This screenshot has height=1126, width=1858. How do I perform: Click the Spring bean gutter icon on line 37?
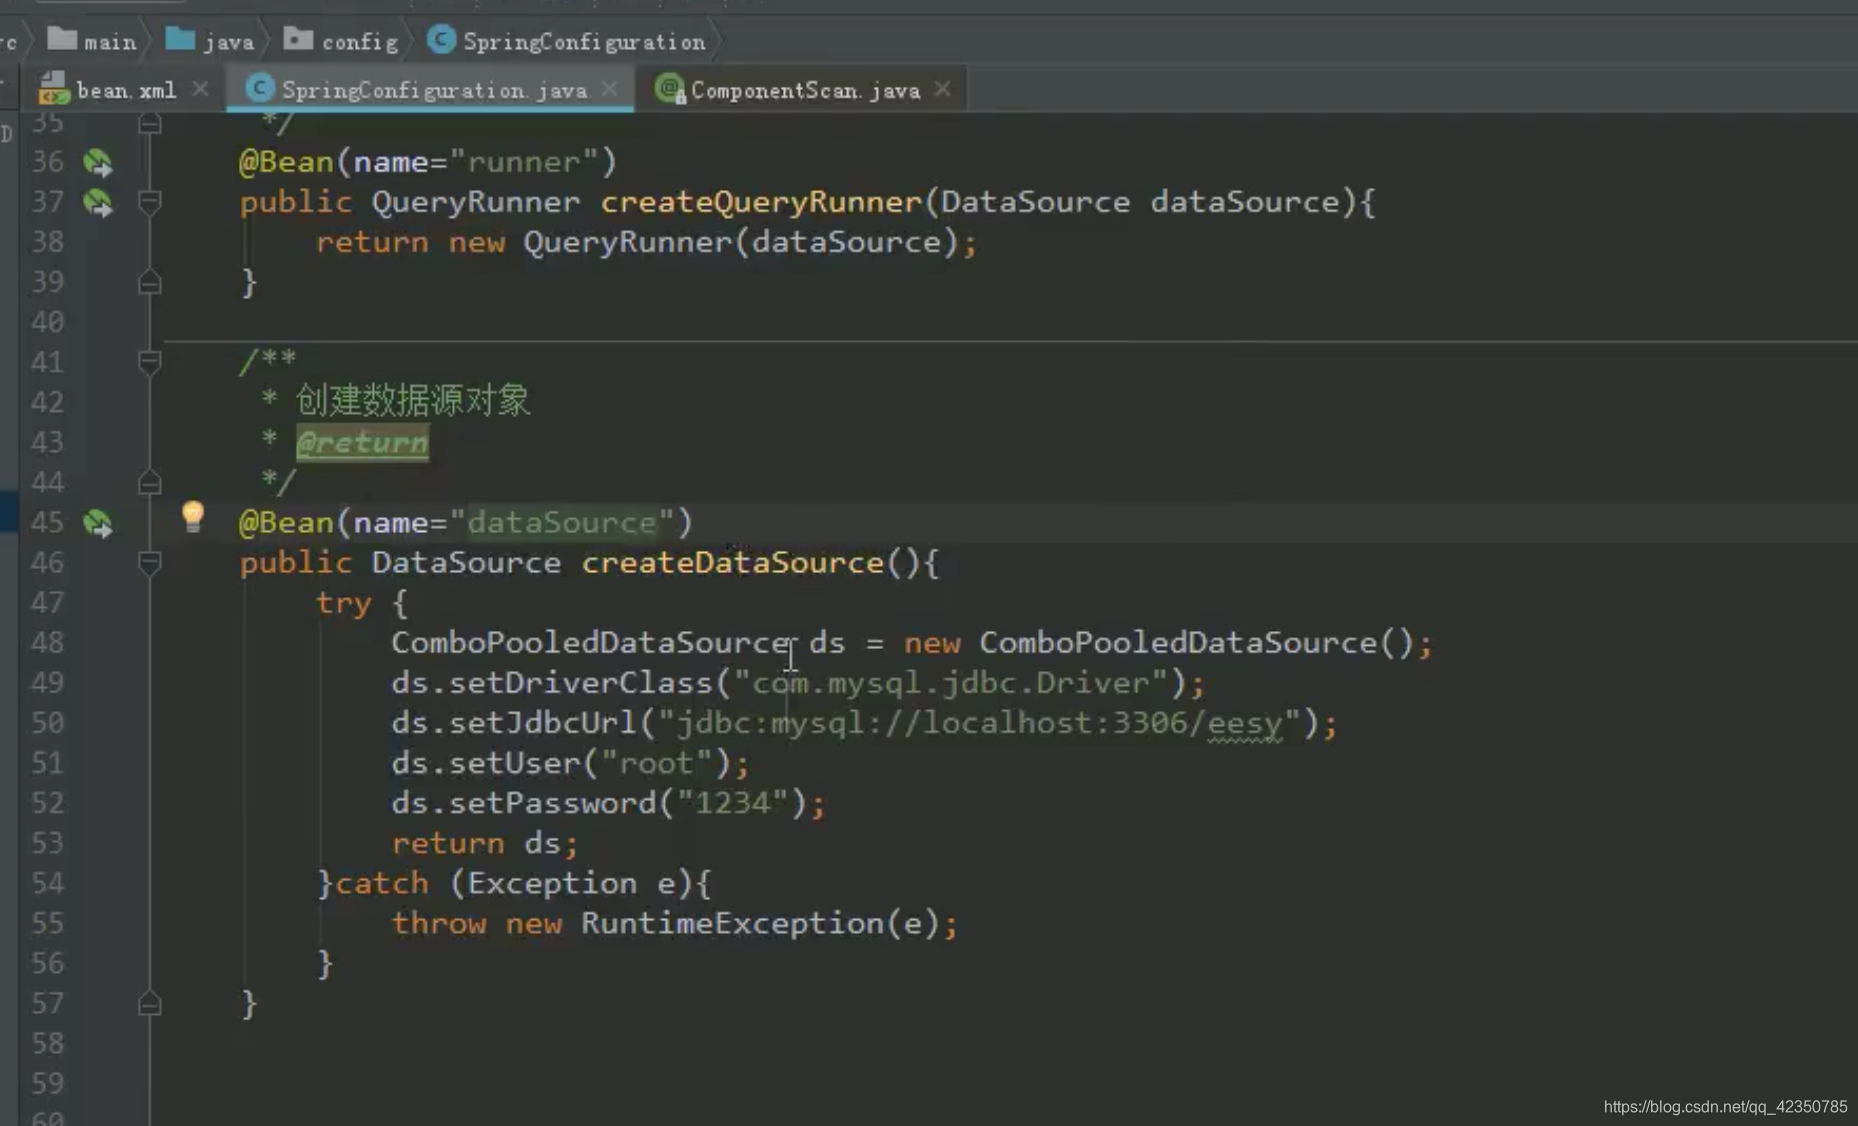coord(98,202)
